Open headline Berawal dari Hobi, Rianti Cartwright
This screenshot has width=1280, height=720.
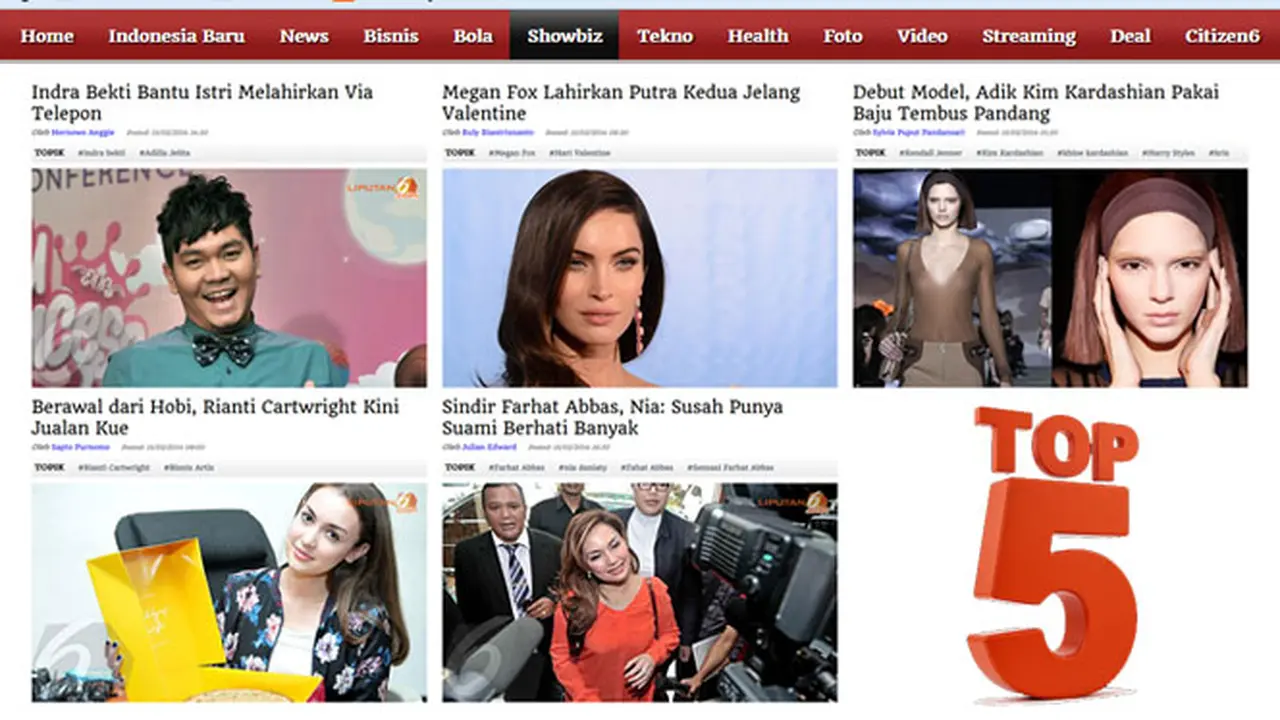click(215, 417)
